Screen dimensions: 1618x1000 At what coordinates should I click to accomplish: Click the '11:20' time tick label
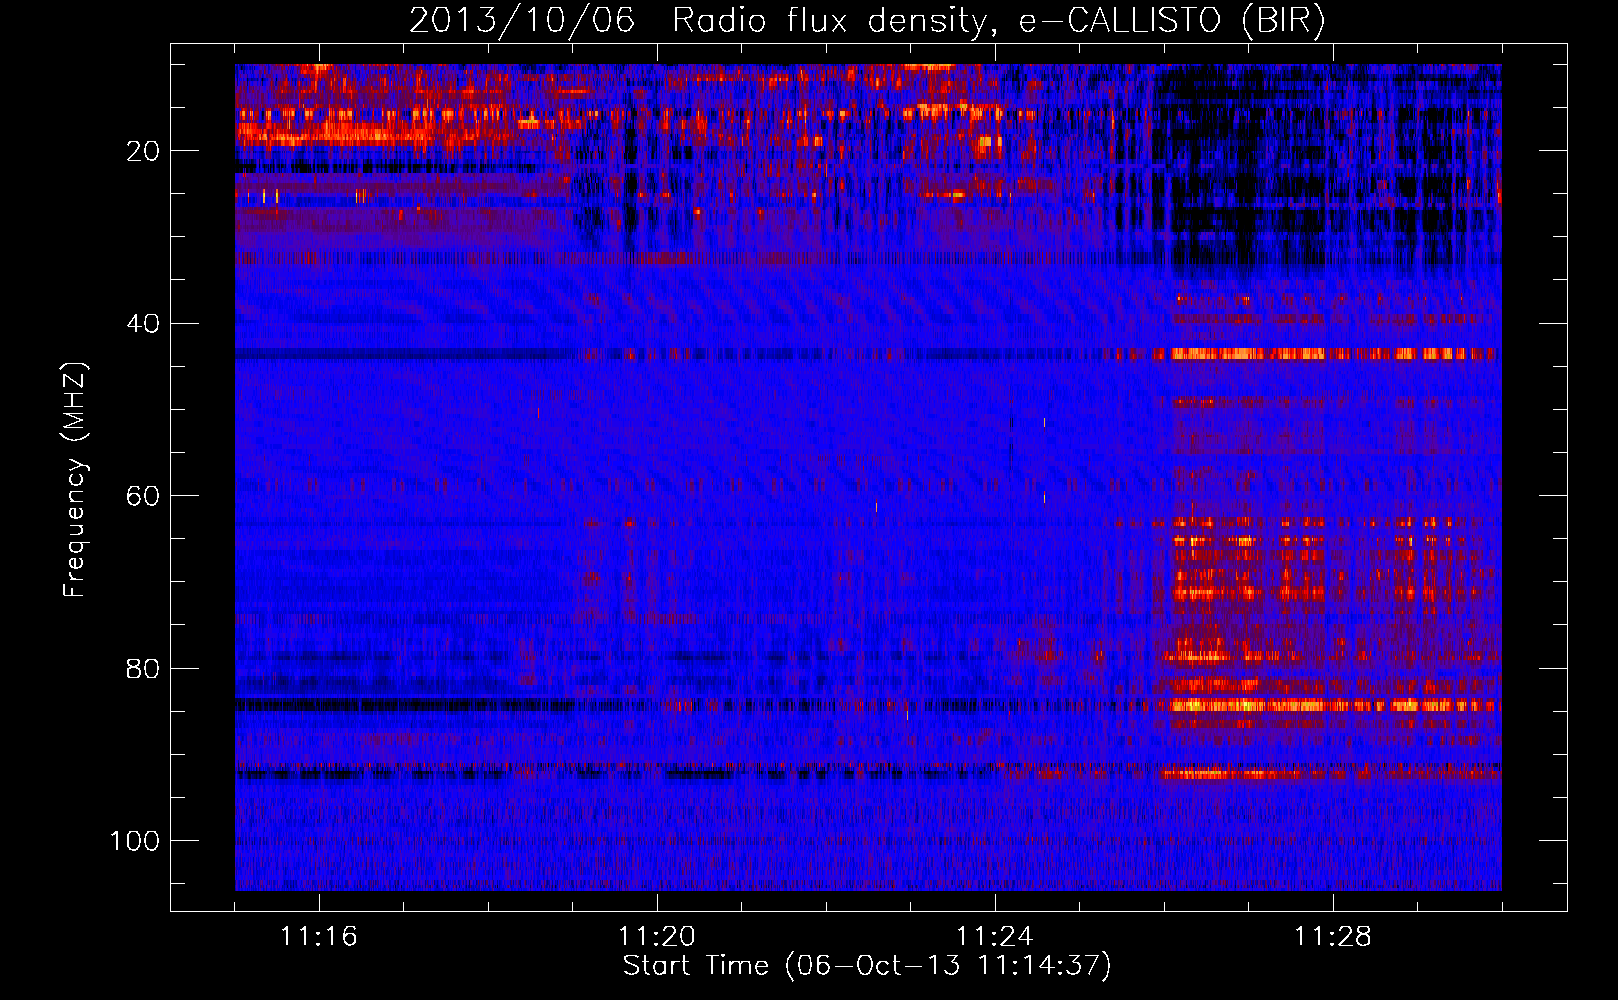[657, 937]
